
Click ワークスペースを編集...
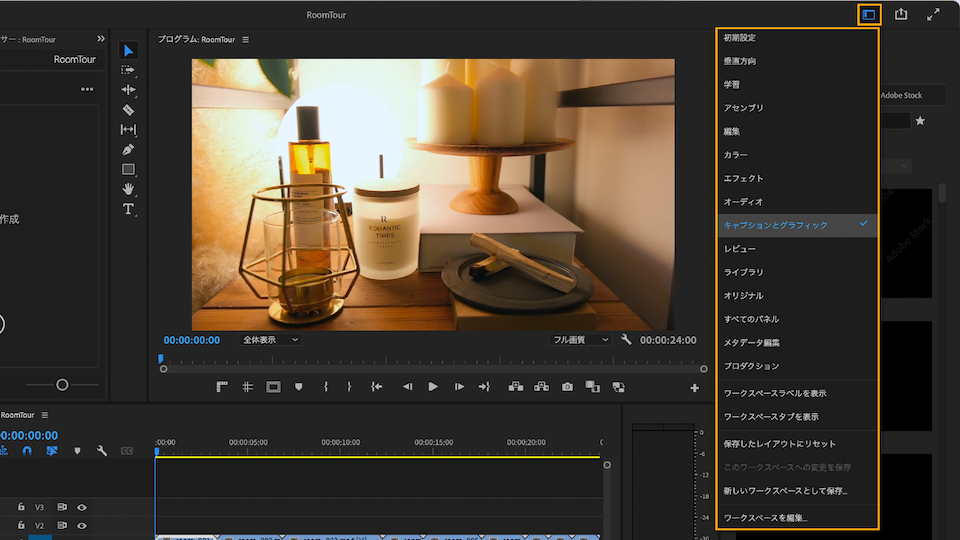point(765,518)
